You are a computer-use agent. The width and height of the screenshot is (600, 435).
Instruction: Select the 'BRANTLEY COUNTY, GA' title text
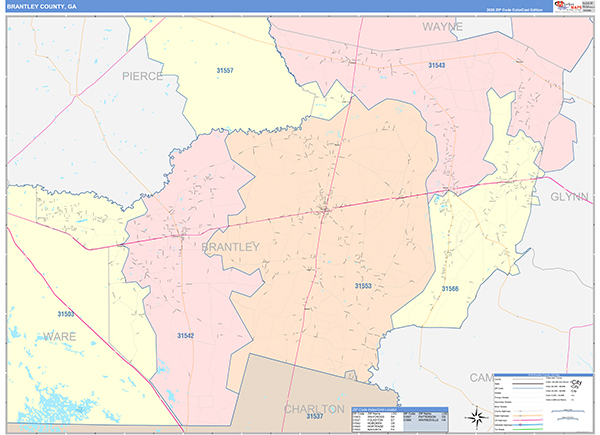click(x=42, y=7)
